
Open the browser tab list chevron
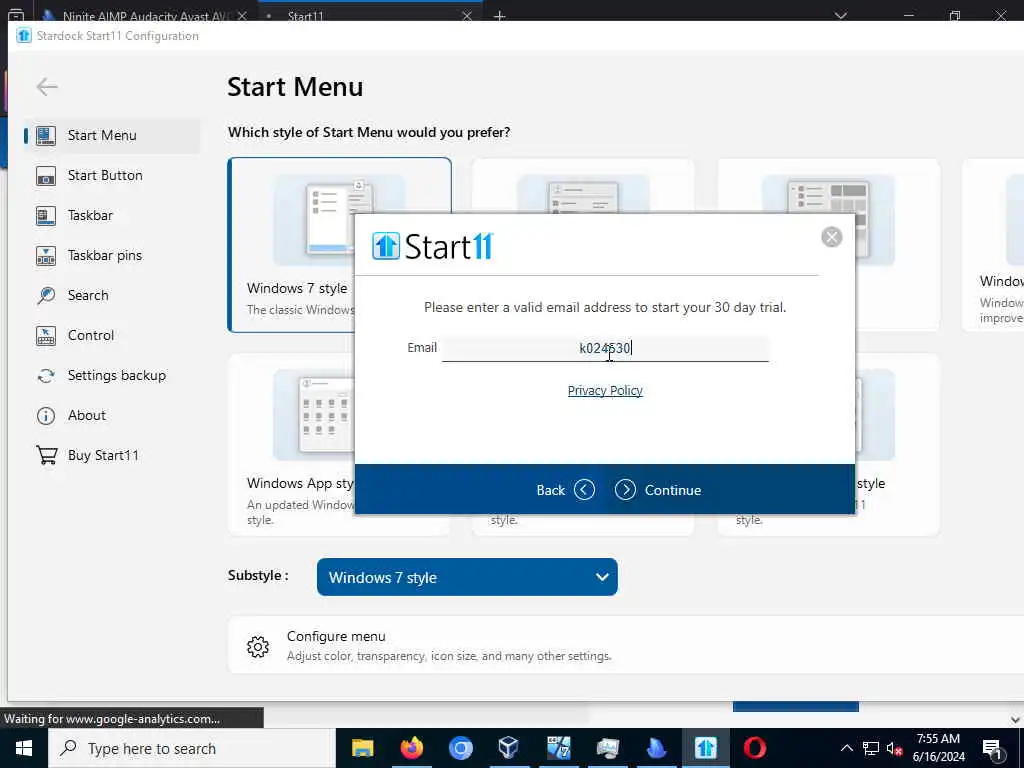pos(840,16)
